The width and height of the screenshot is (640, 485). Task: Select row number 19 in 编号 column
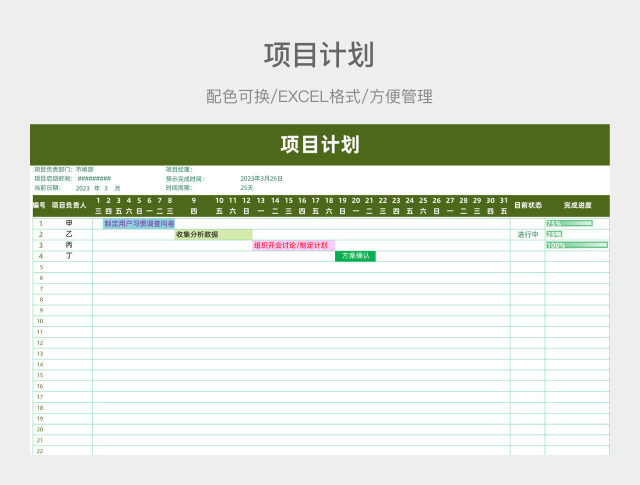40,418
